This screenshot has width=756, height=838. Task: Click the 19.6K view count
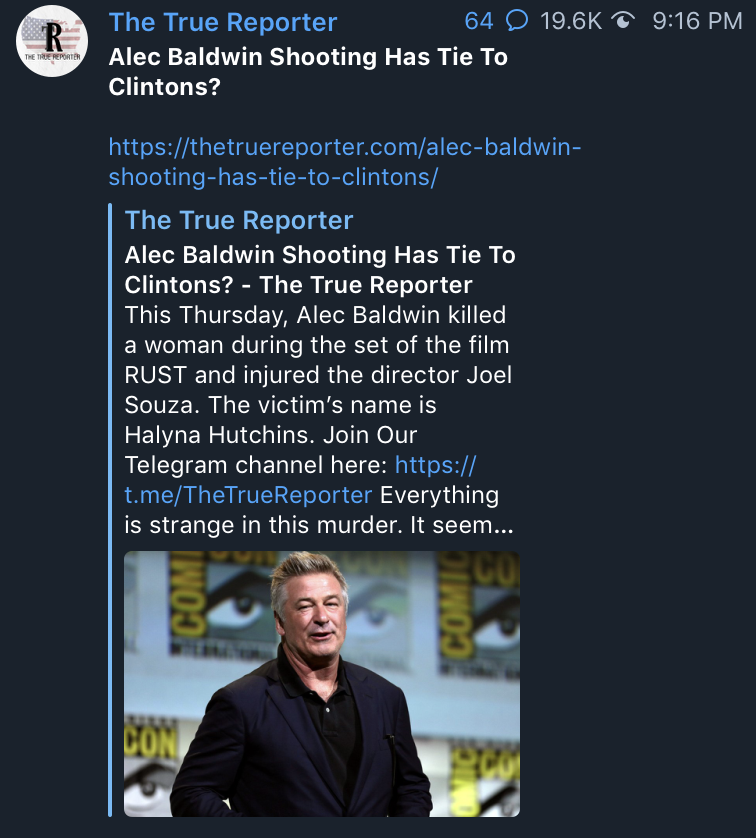point(570,22)
